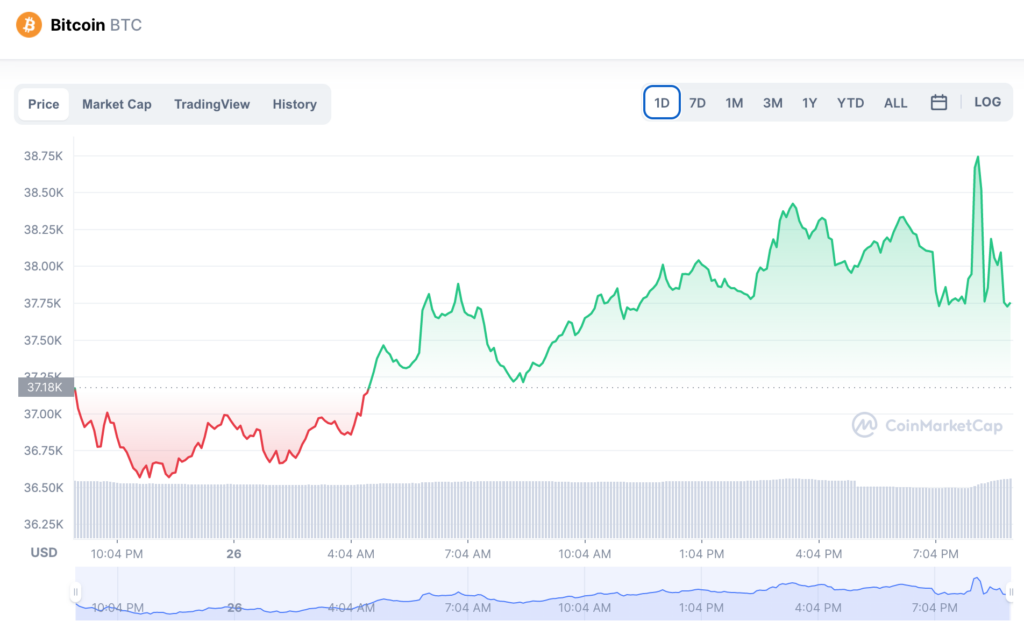Select the YTD time range
Viewport: 1024px width, 628px height.
(850, 102)
